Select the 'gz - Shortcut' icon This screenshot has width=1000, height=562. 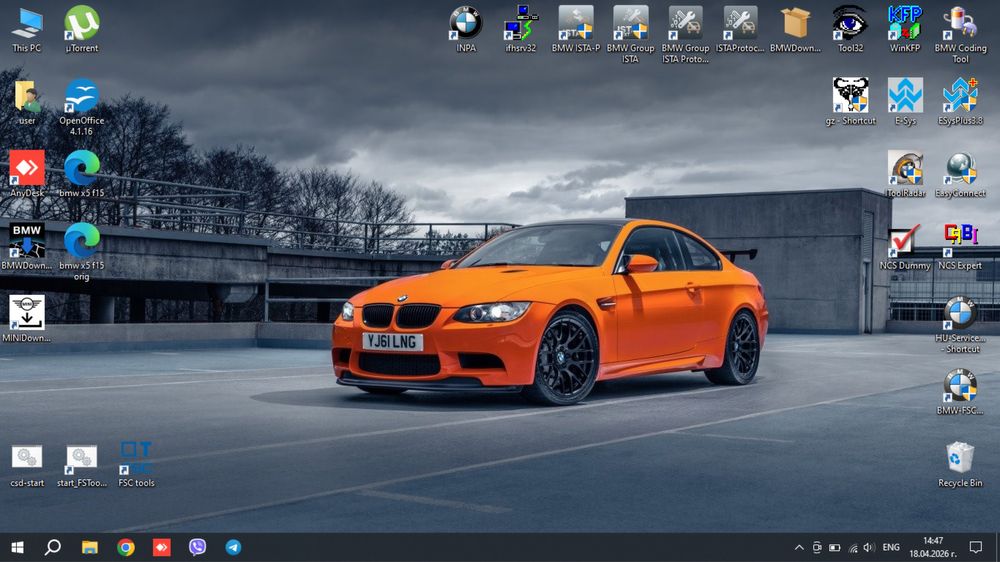tap(850, 102)
